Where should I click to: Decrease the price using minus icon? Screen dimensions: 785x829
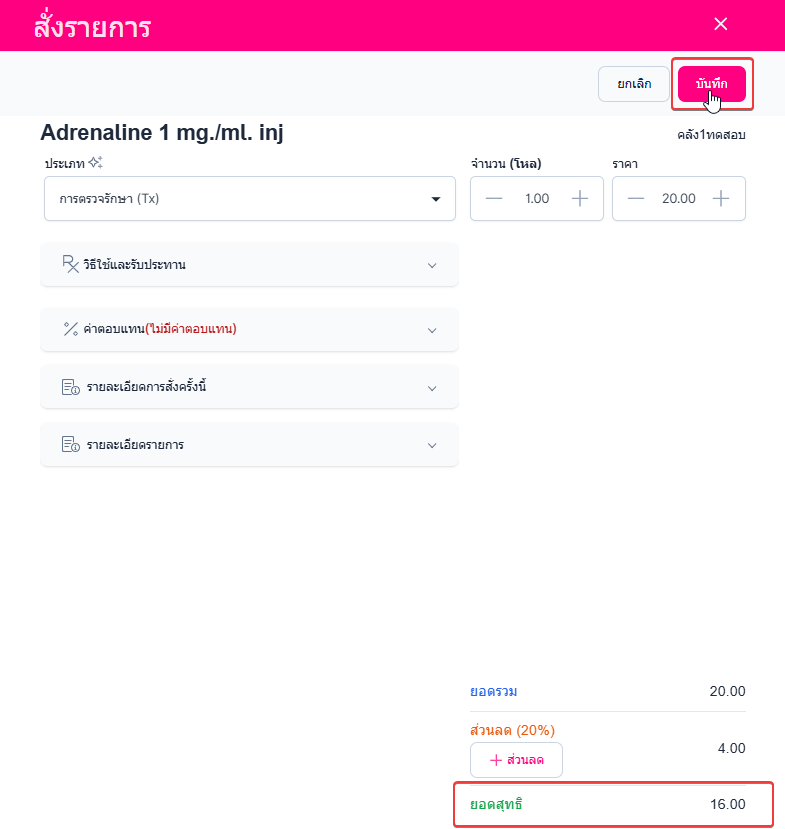636,198
